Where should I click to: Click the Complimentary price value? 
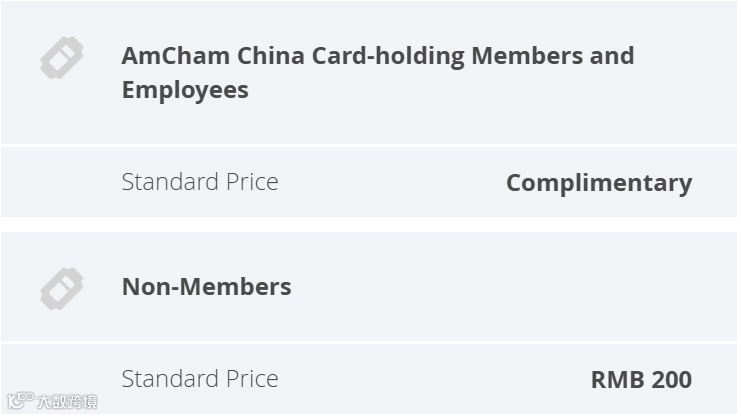(598, 183)
